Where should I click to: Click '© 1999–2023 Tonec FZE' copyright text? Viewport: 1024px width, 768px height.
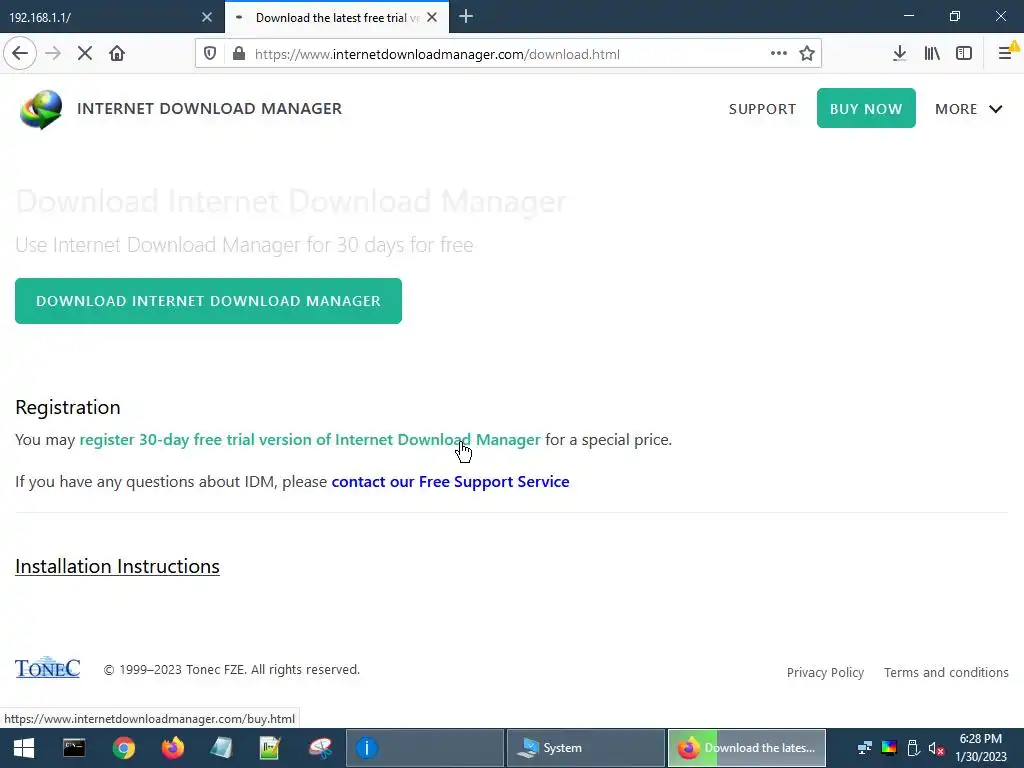(x=176, y=669)
